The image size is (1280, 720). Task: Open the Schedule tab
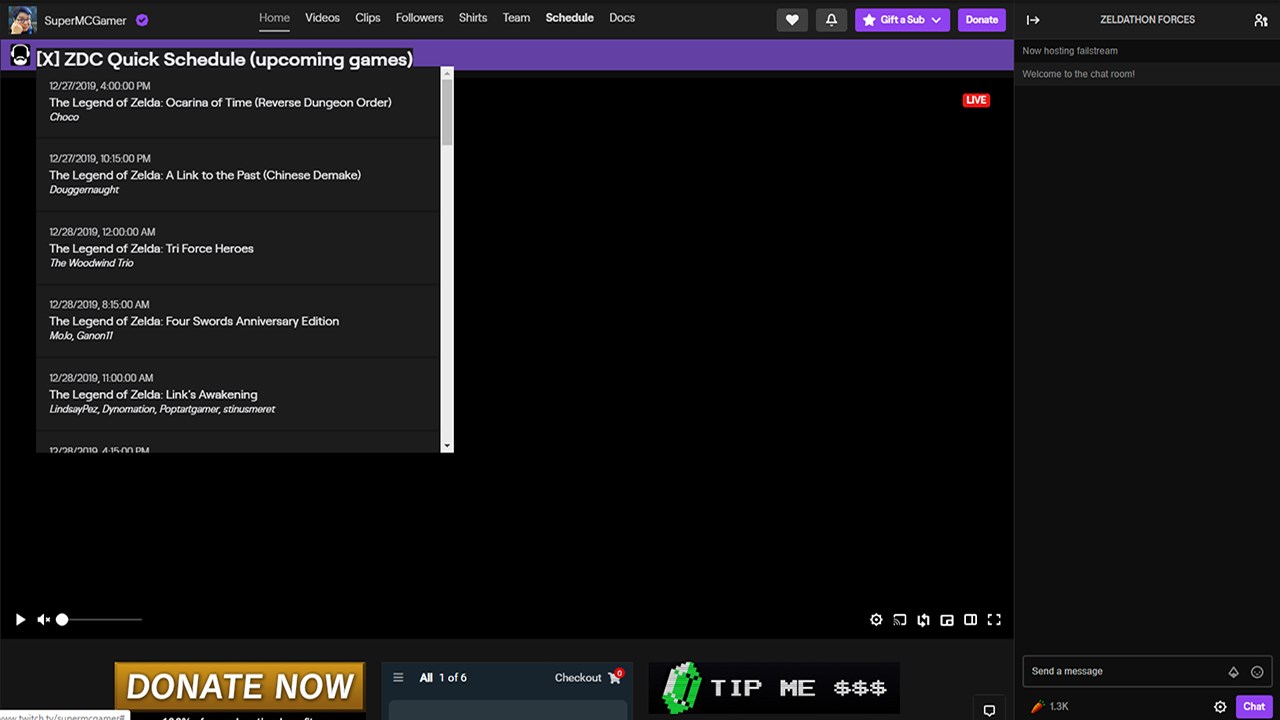(569, 18)
